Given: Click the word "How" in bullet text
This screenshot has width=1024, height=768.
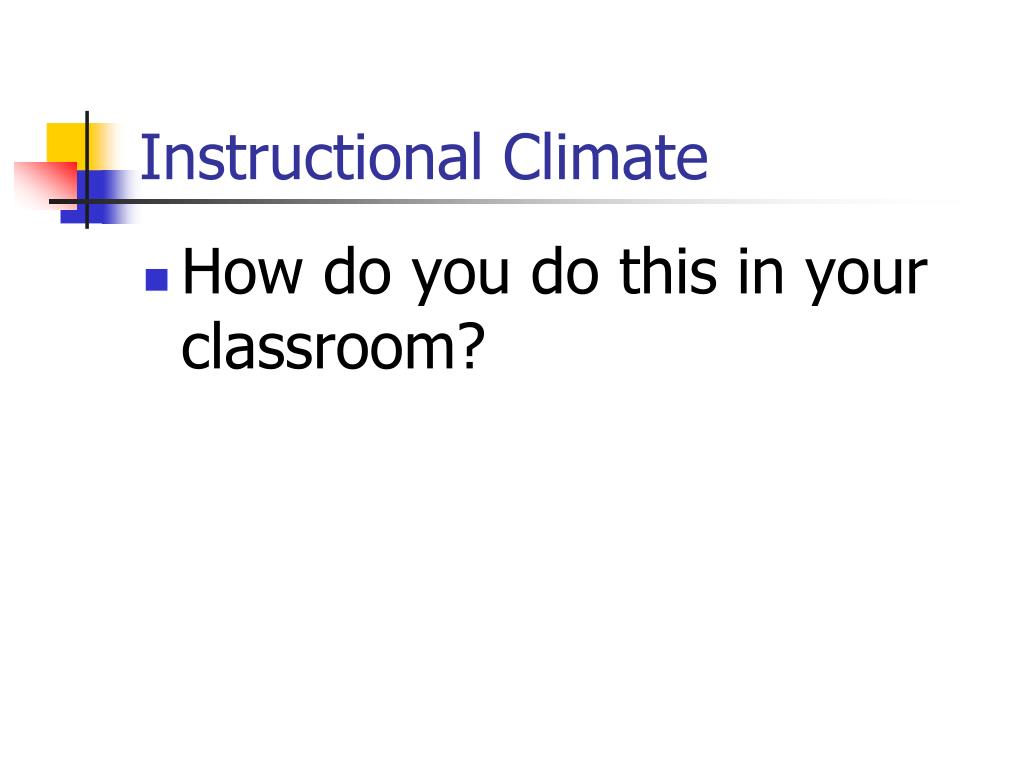Looking at the screenshot, I should pyautogui.click(x=242, y=272).
